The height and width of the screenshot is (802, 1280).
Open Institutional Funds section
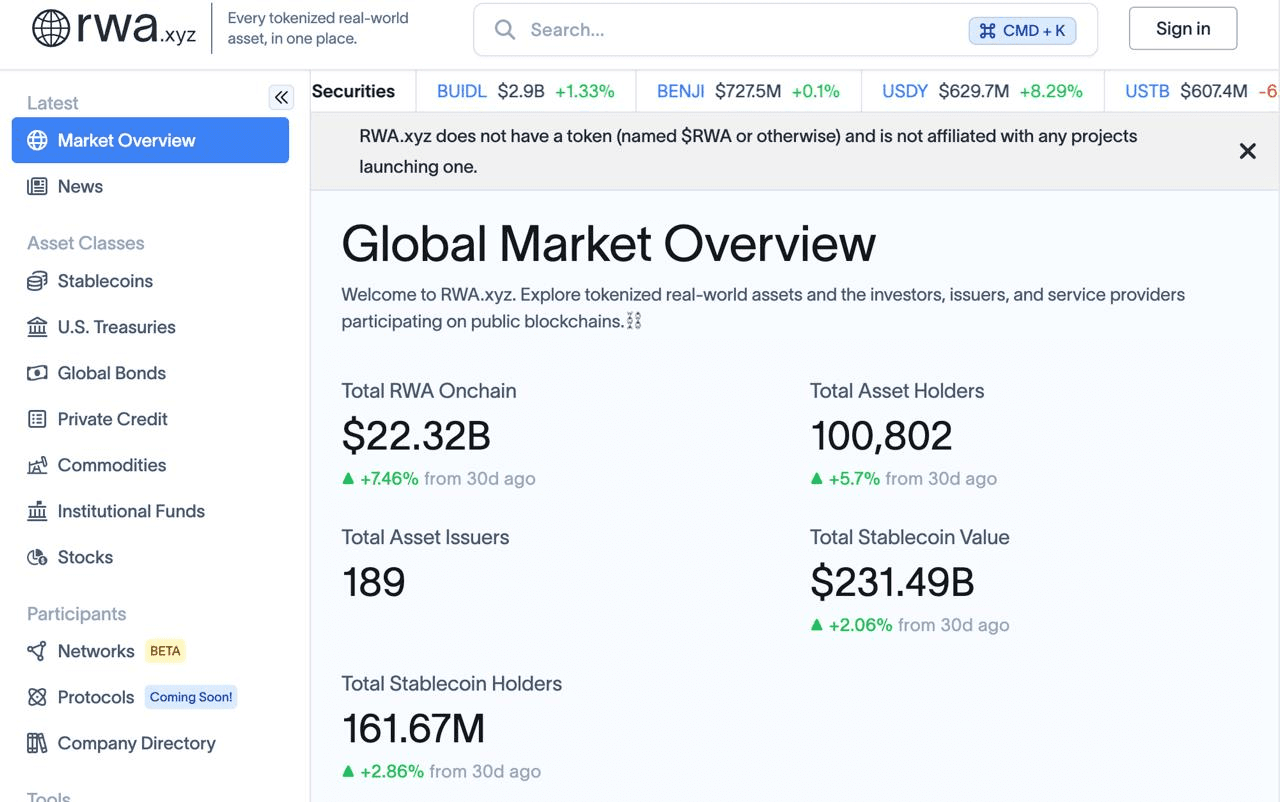click(x=131, y=511)
